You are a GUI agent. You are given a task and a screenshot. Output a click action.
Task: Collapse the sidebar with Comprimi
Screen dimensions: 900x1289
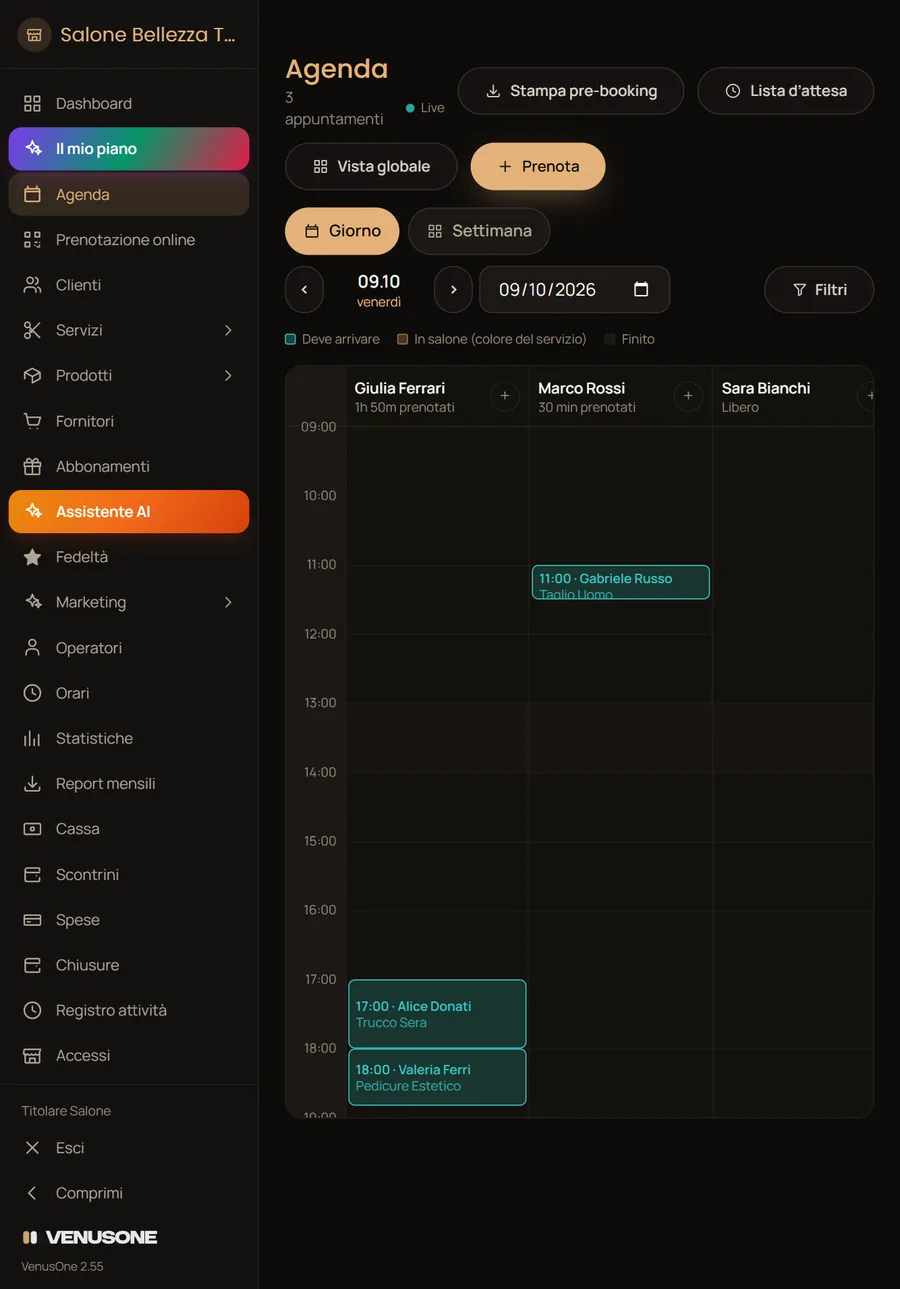129,1193
